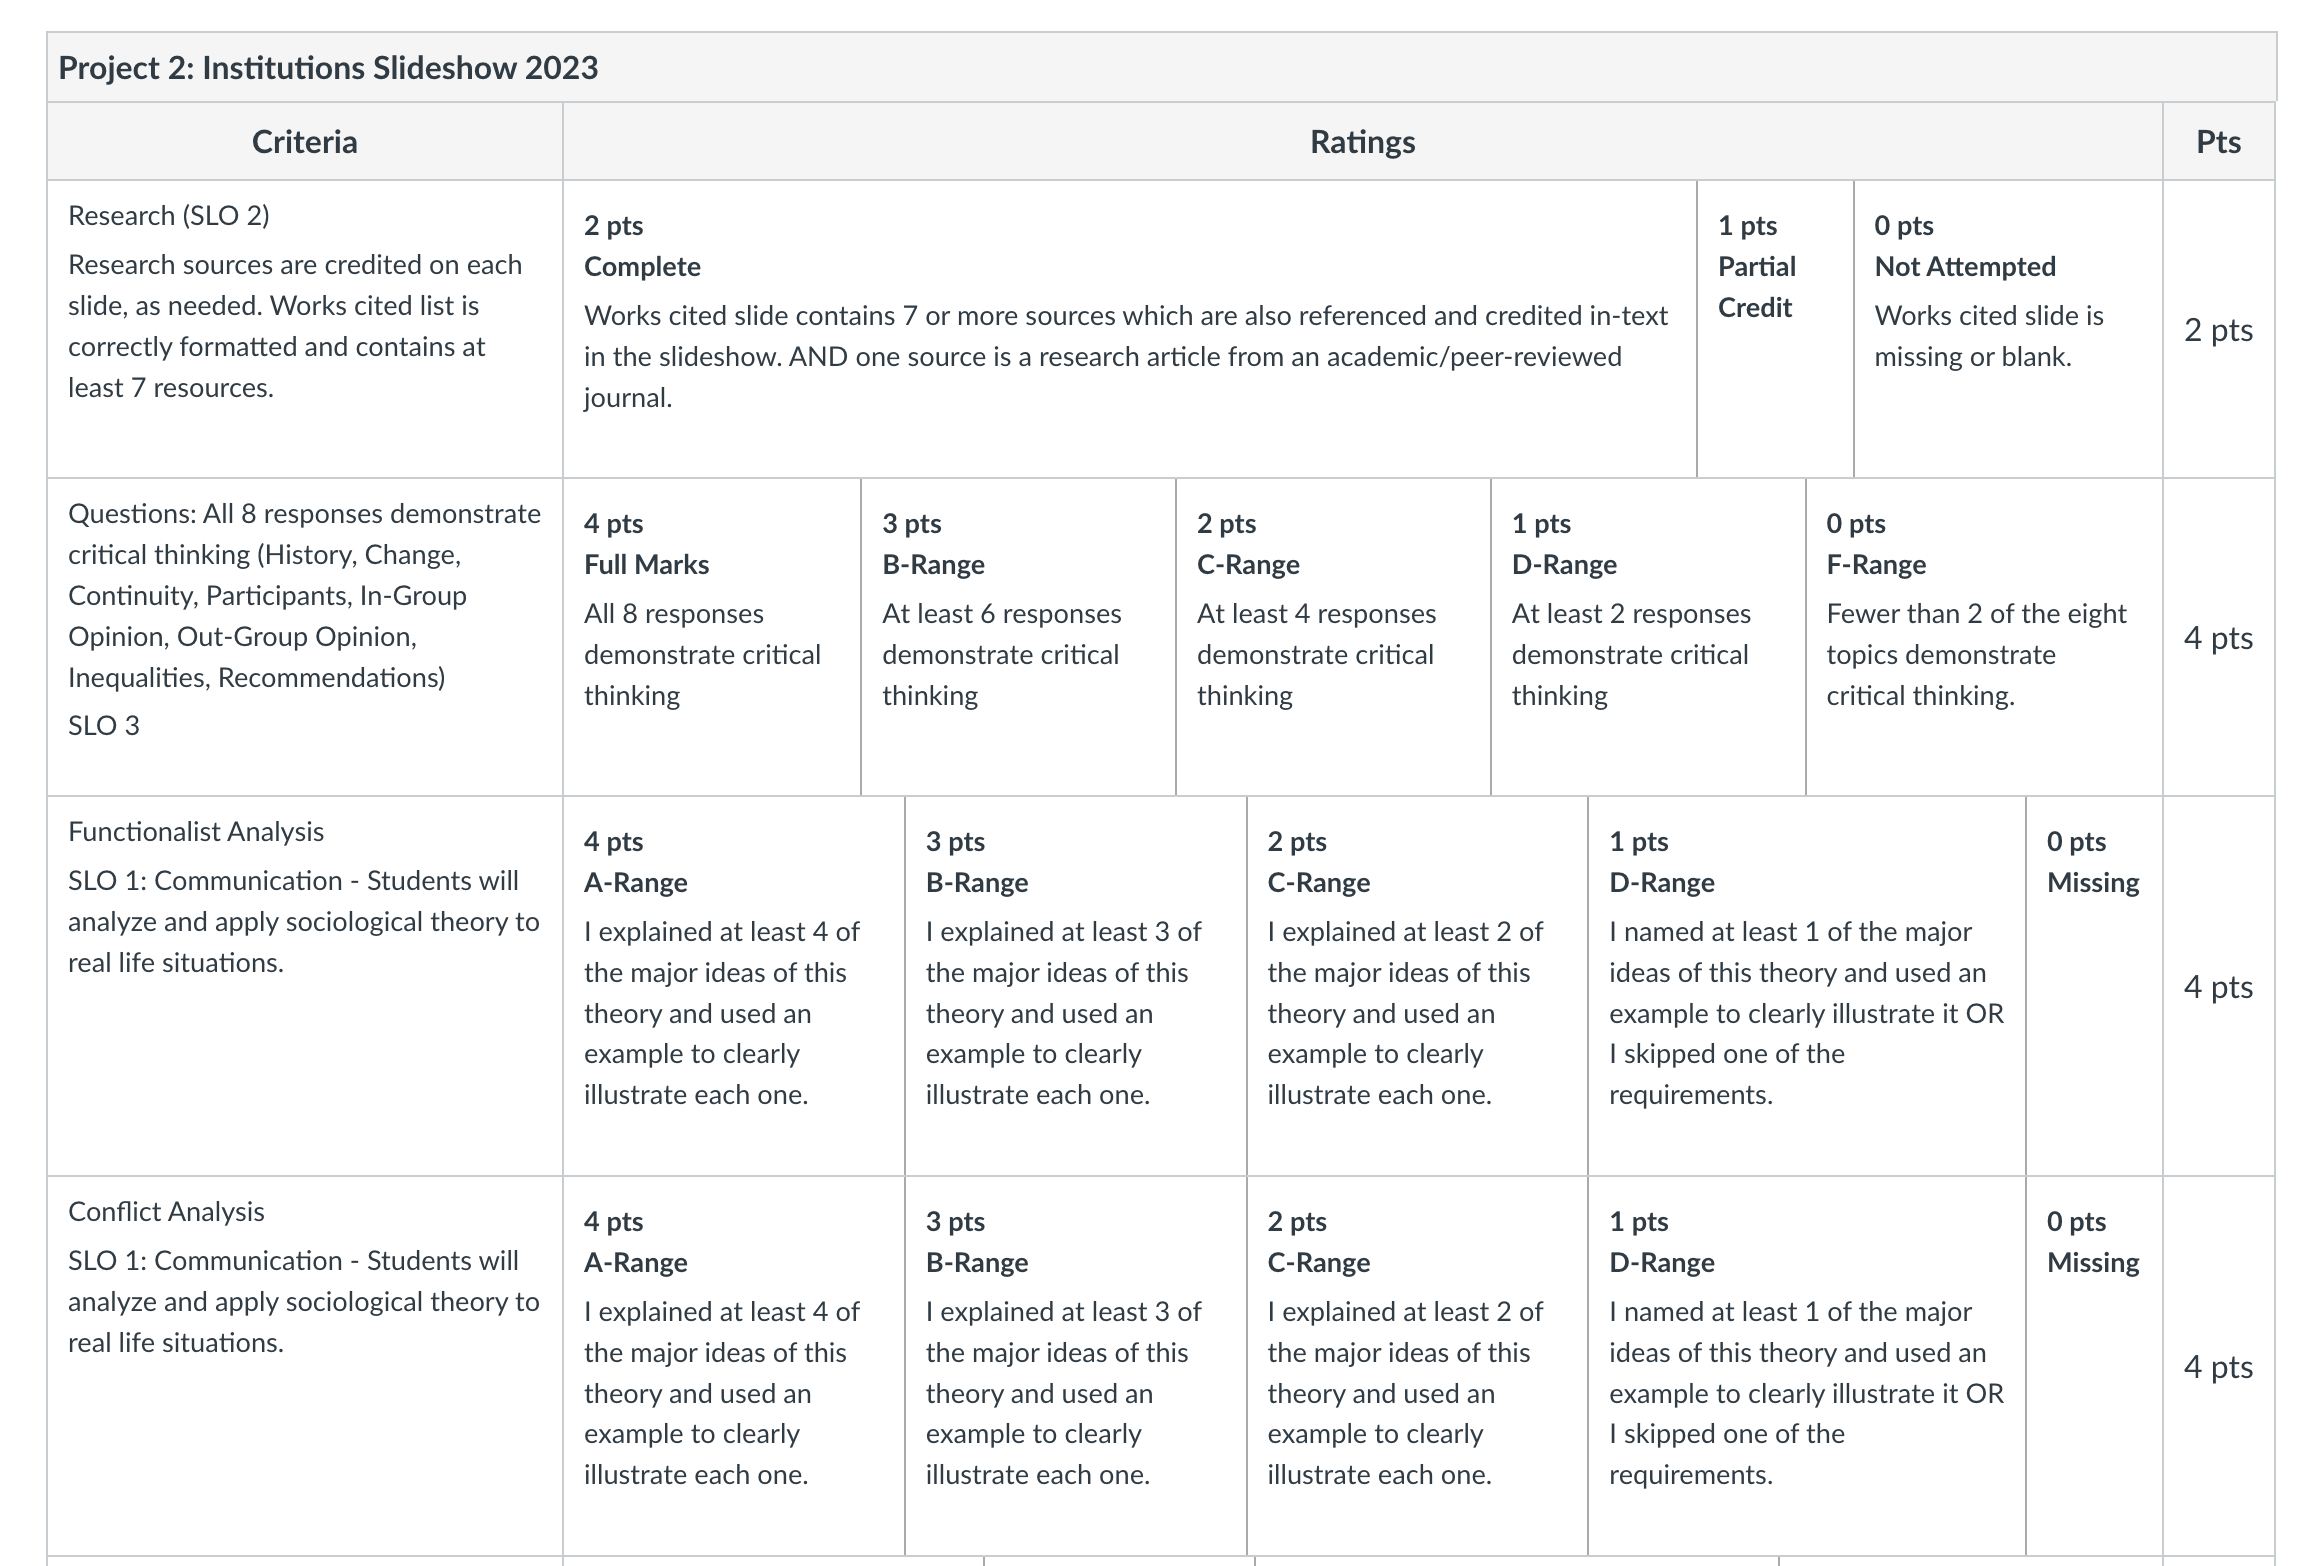Select 3 pts B-Range for Conflict Analysis
The width and height of the screenshot is (2324, 1566).
[1076, 1366]
